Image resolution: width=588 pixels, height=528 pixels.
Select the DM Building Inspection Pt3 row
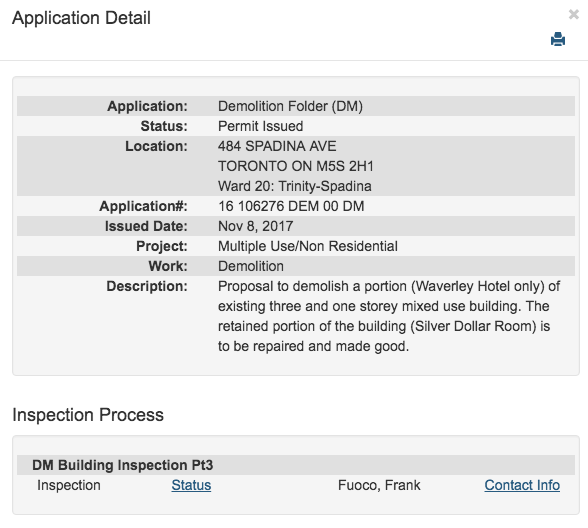296,465
